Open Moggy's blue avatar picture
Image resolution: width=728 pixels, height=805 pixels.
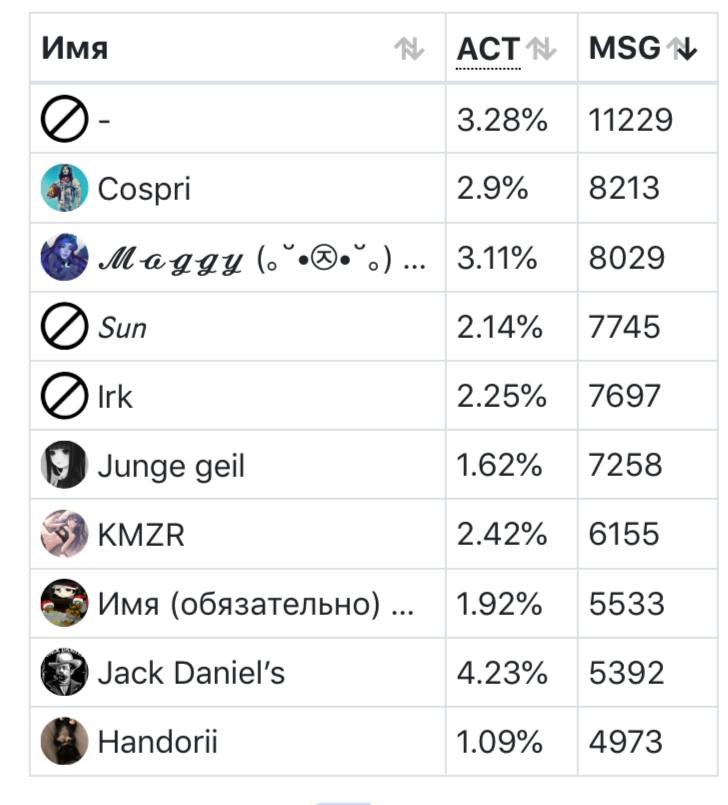[64, 257]
